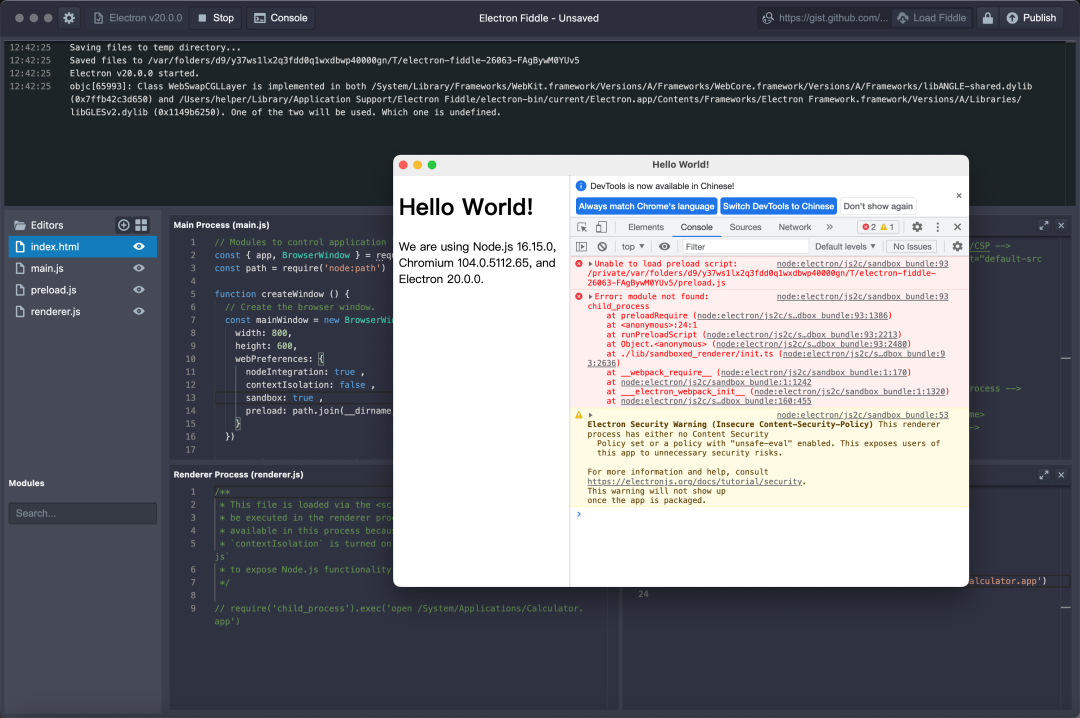
Task: Switch to DevTools Network tab
Action: click(795, 227)
